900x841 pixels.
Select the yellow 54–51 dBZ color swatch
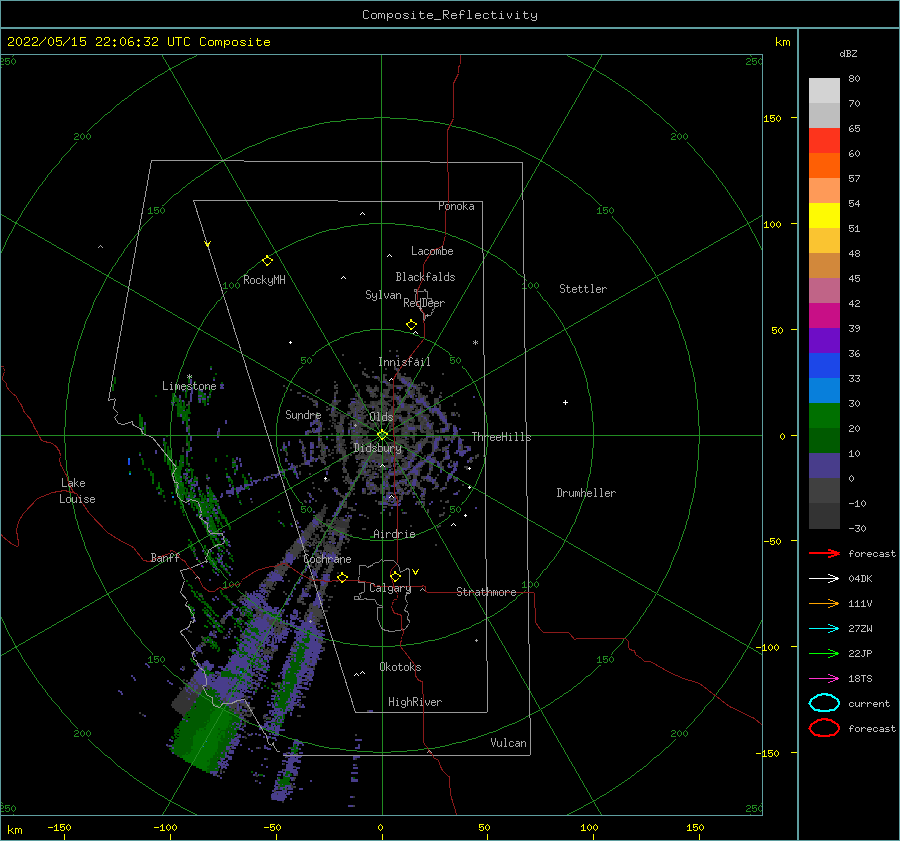coord(824,216)
